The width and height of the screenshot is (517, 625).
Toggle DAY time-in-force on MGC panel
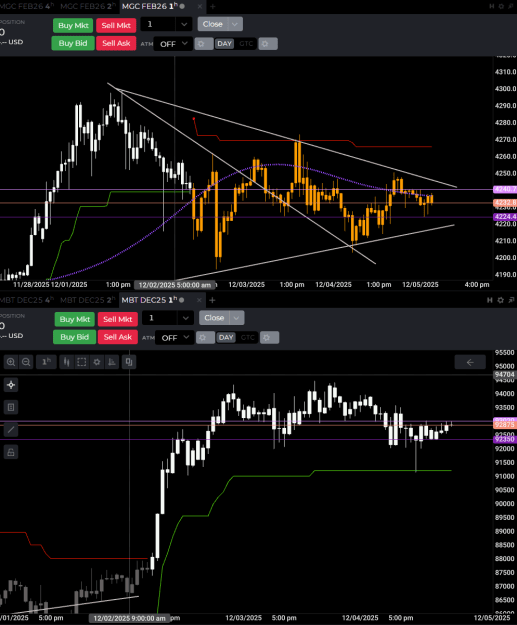coord(224,44)
